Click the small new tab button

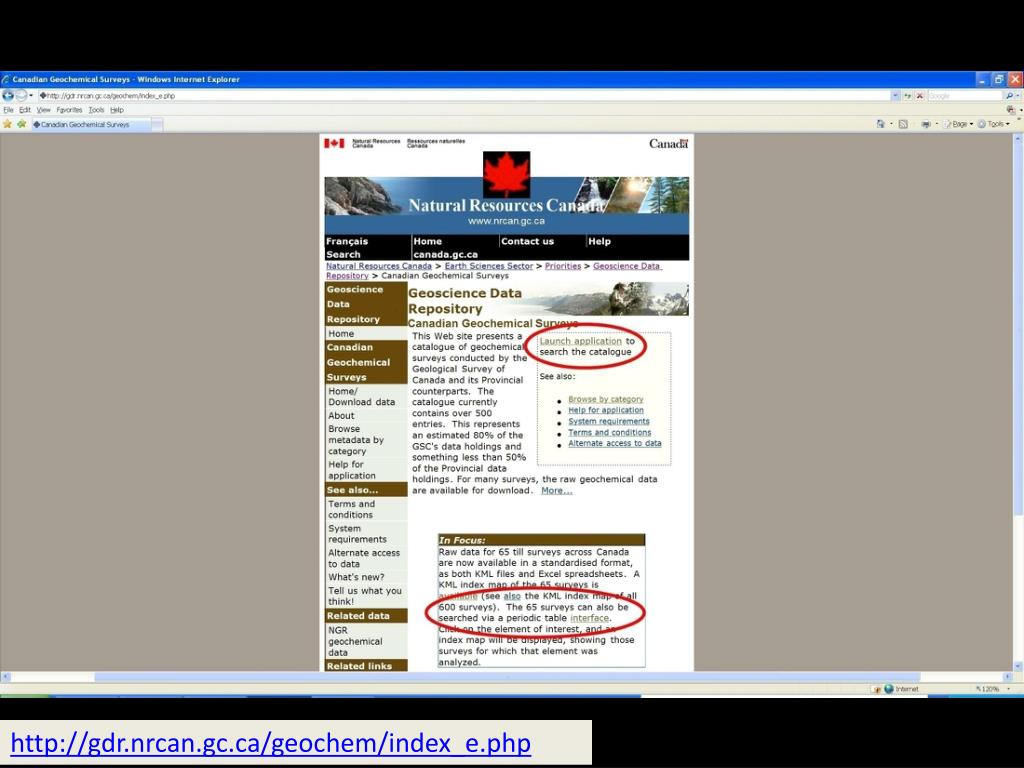(157, 124)
